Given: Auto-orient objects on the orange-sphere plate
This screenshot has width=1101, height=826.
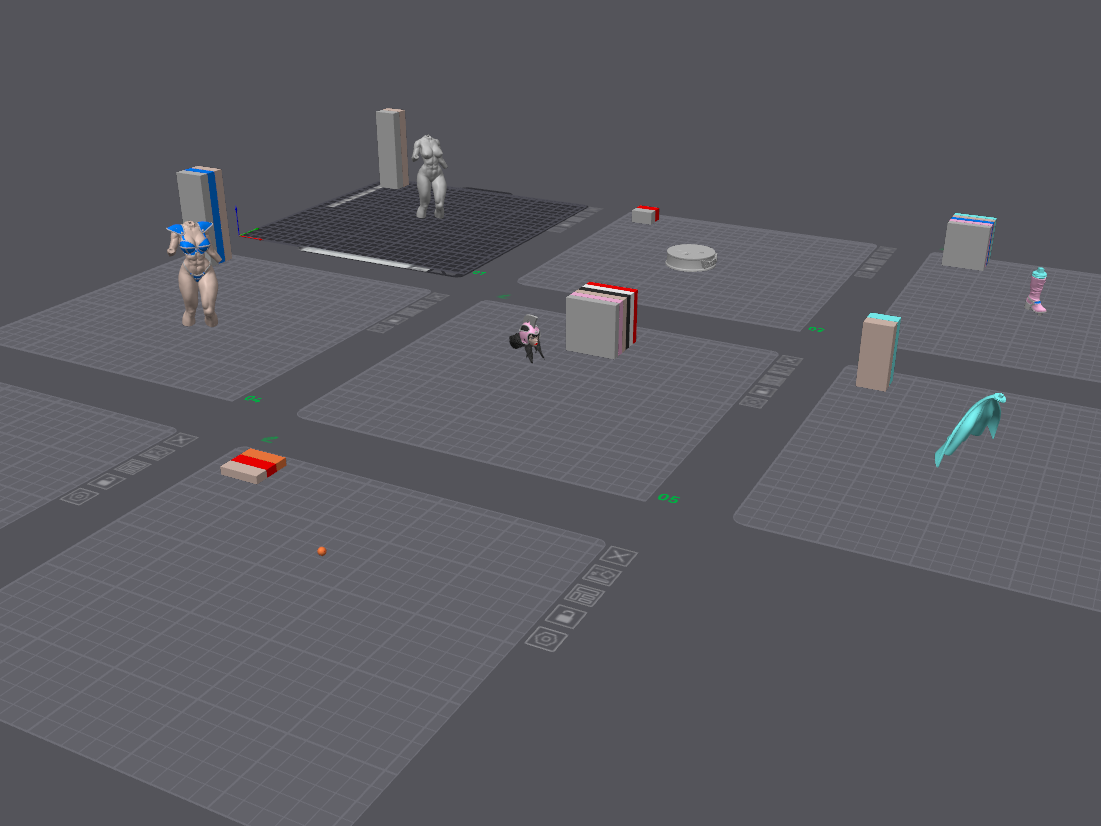Looking at the screenshot, I should click(602, 576).
